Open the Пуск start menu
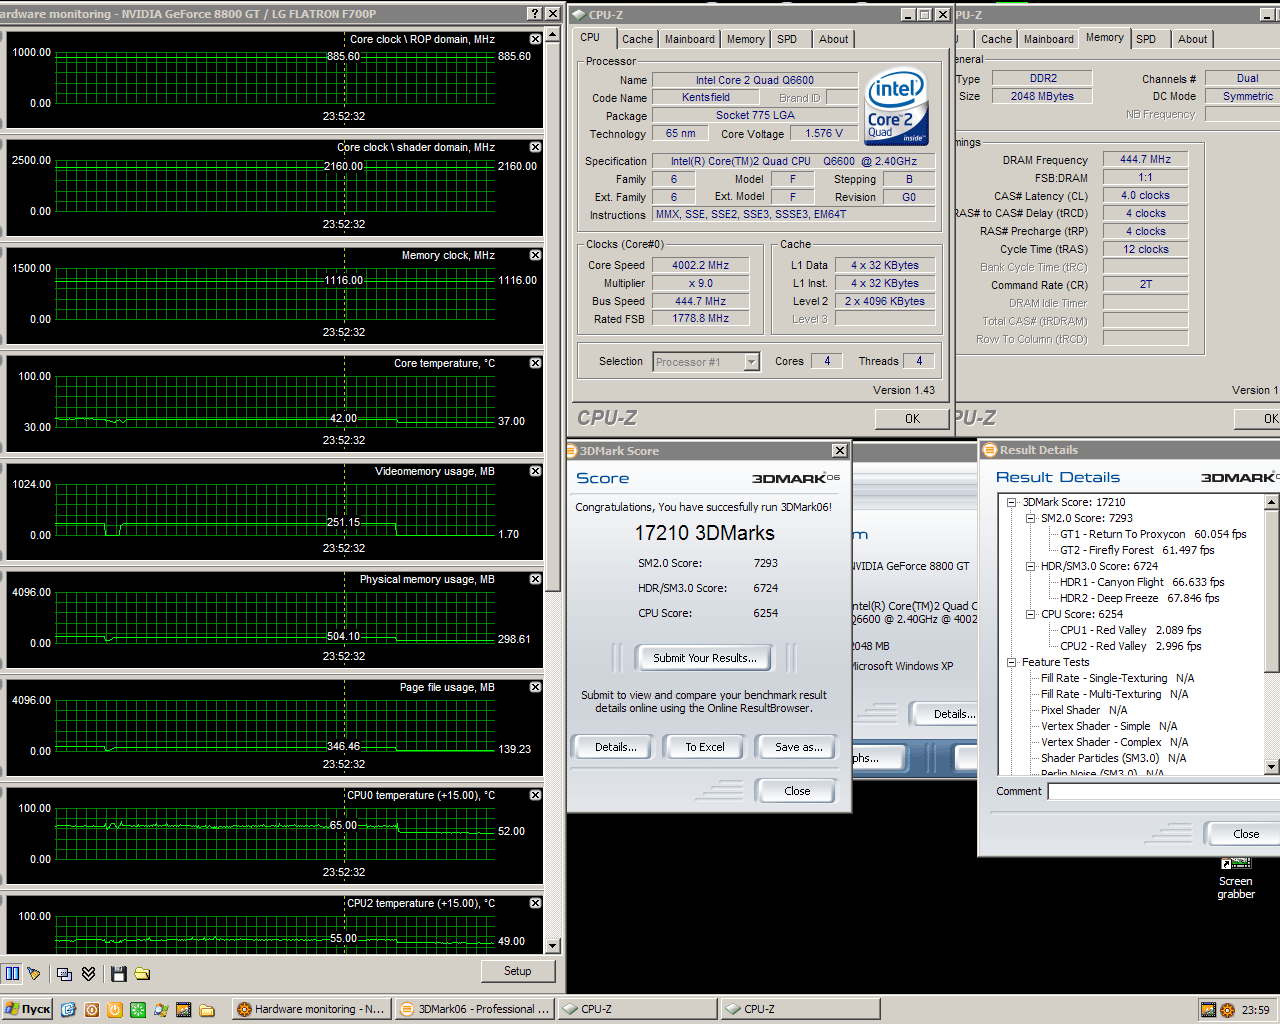 (27, 1010)
